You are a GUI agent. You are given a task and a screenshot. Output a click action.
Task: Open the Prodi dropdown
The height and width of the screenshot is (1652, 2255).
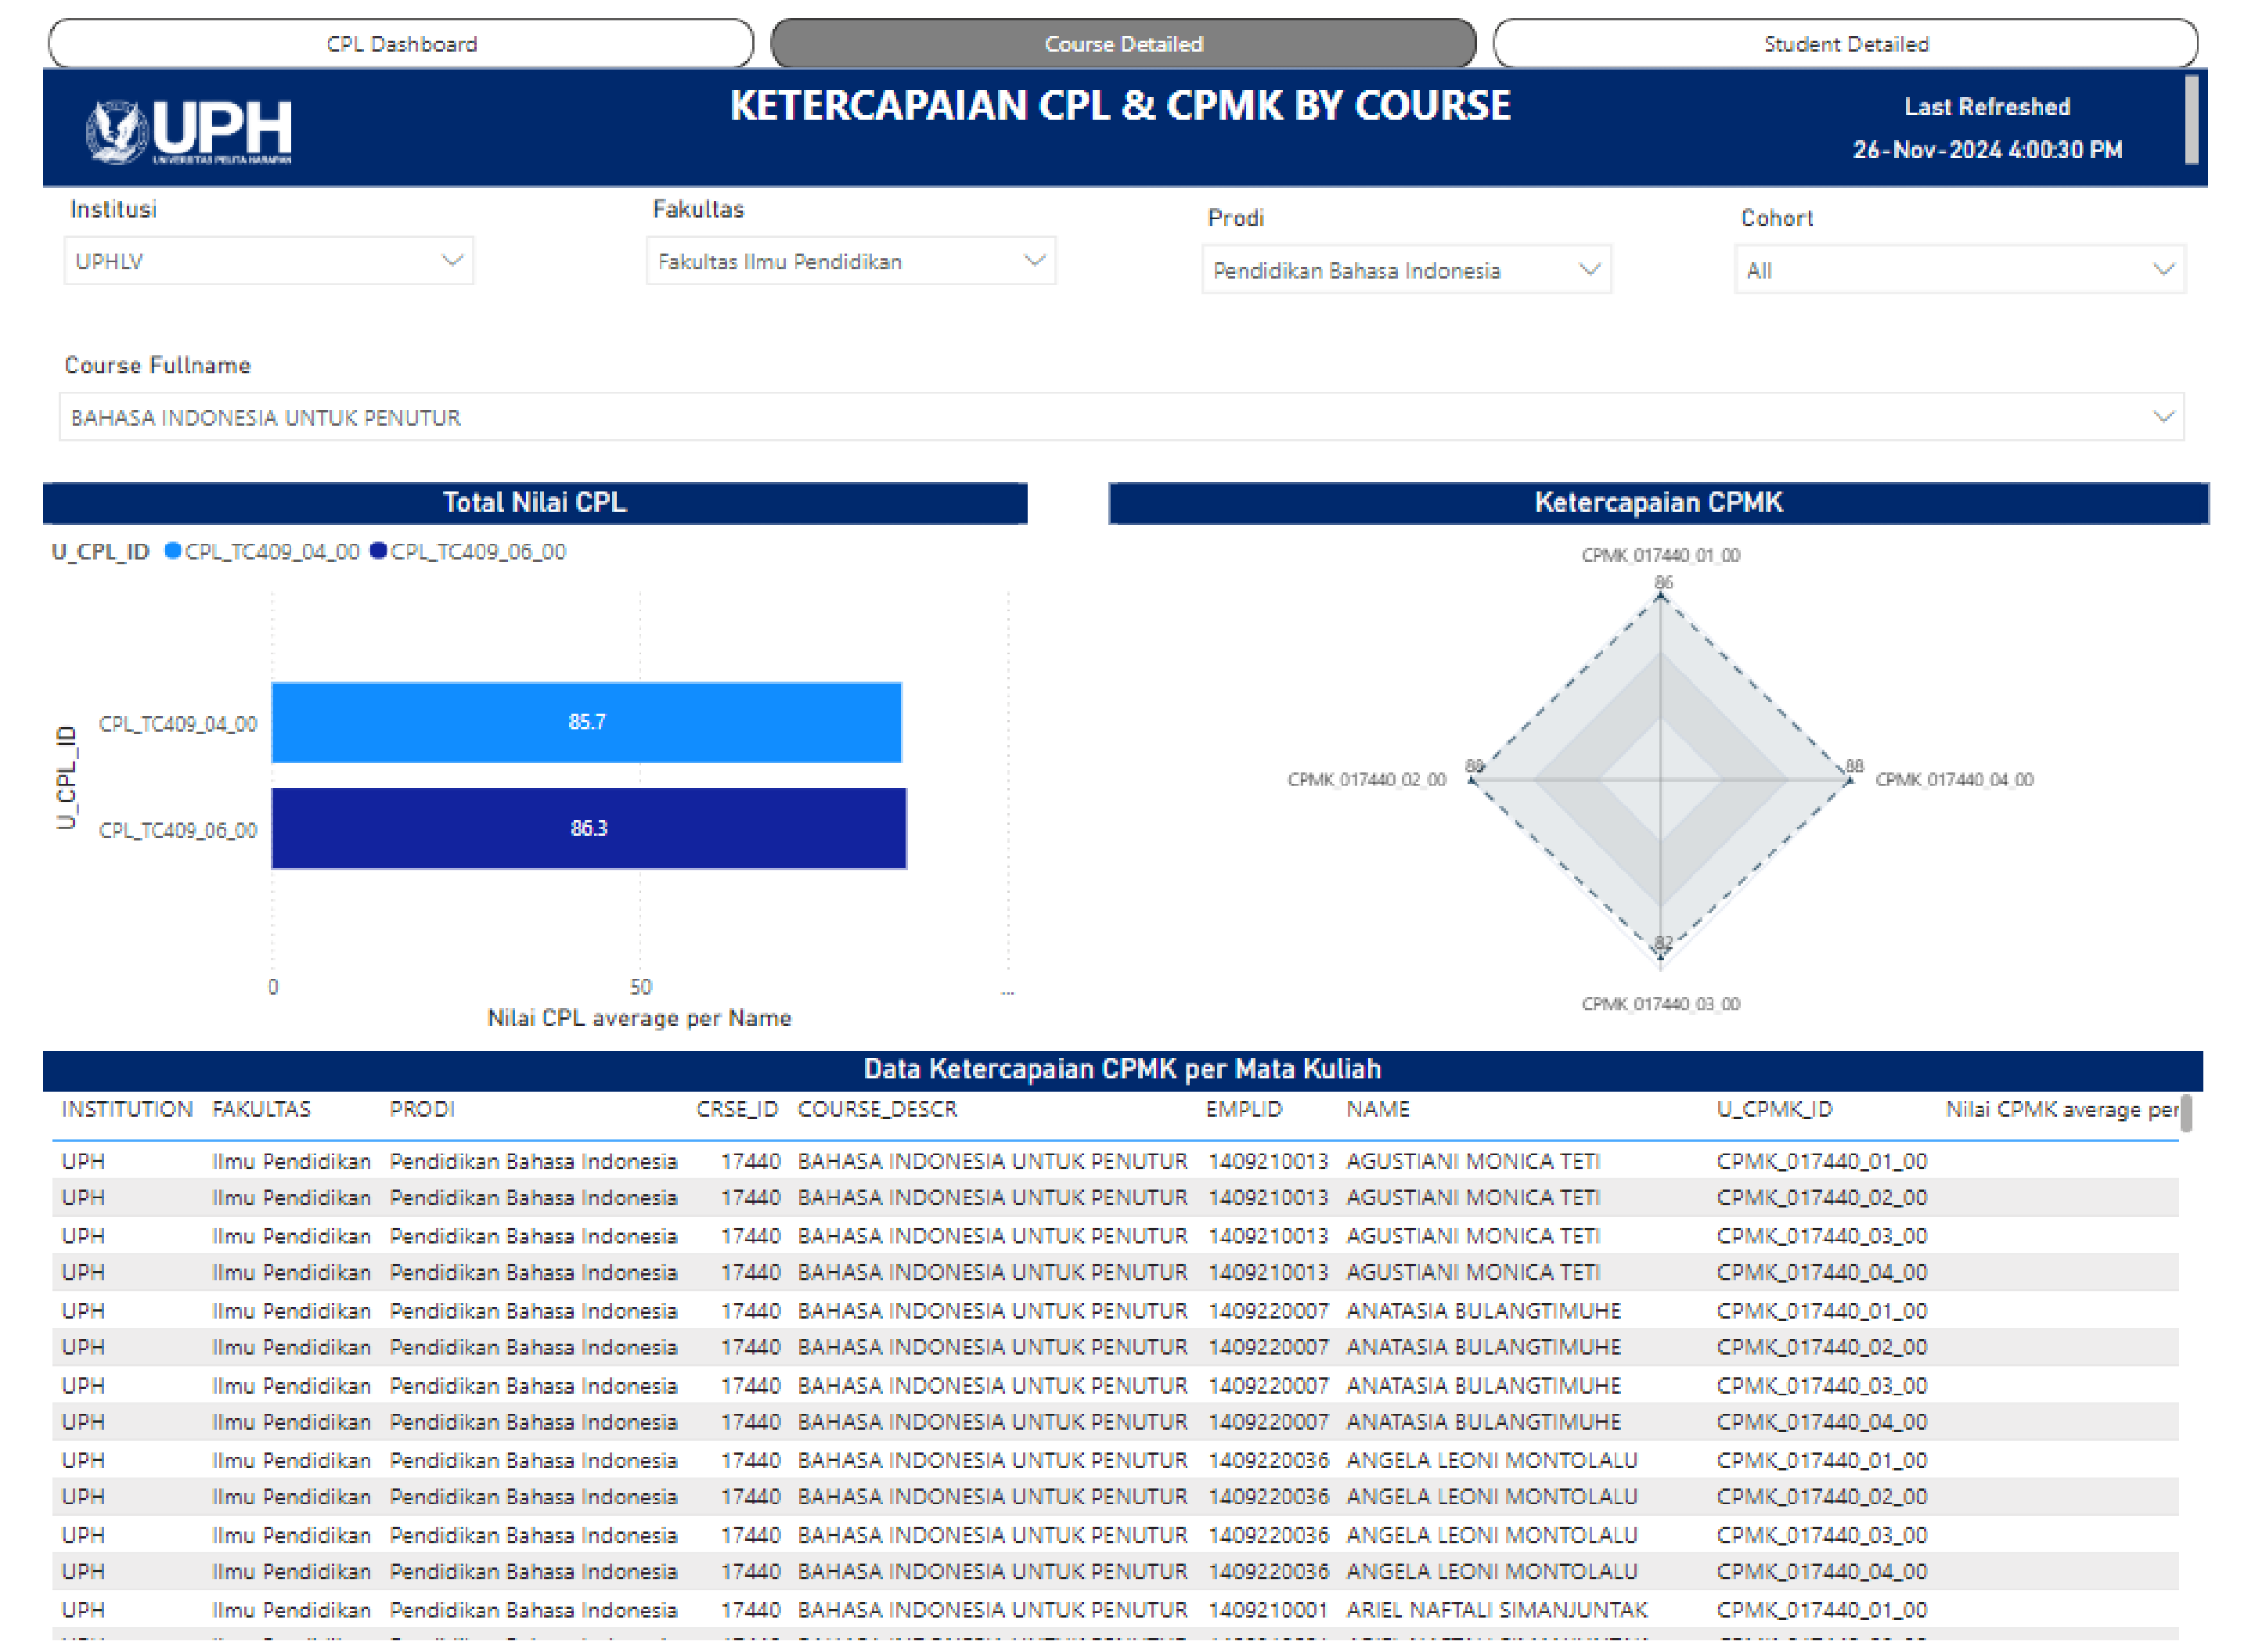[1406, 270]
